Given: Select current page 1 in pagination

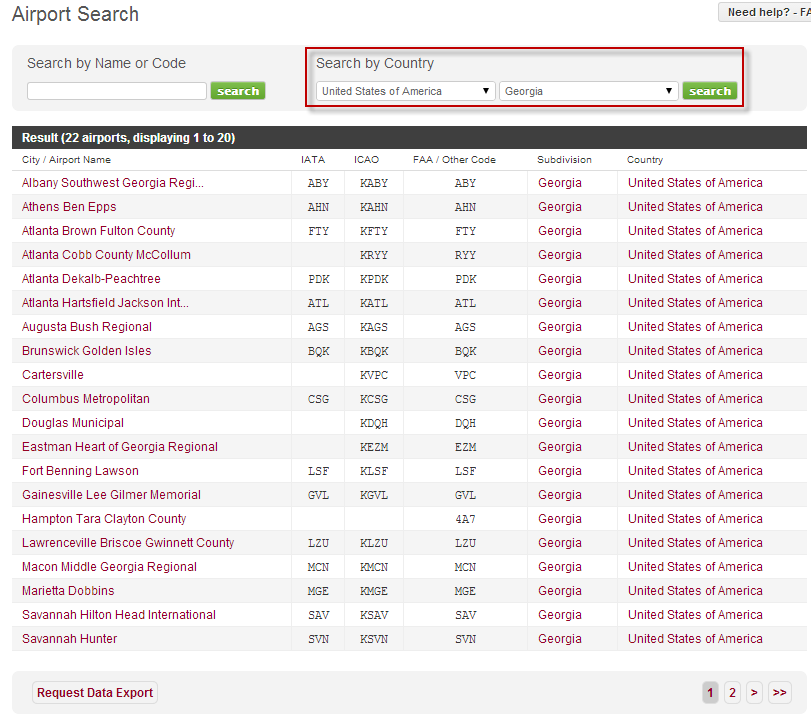Looking at the screenshot, I should point(710,693).
